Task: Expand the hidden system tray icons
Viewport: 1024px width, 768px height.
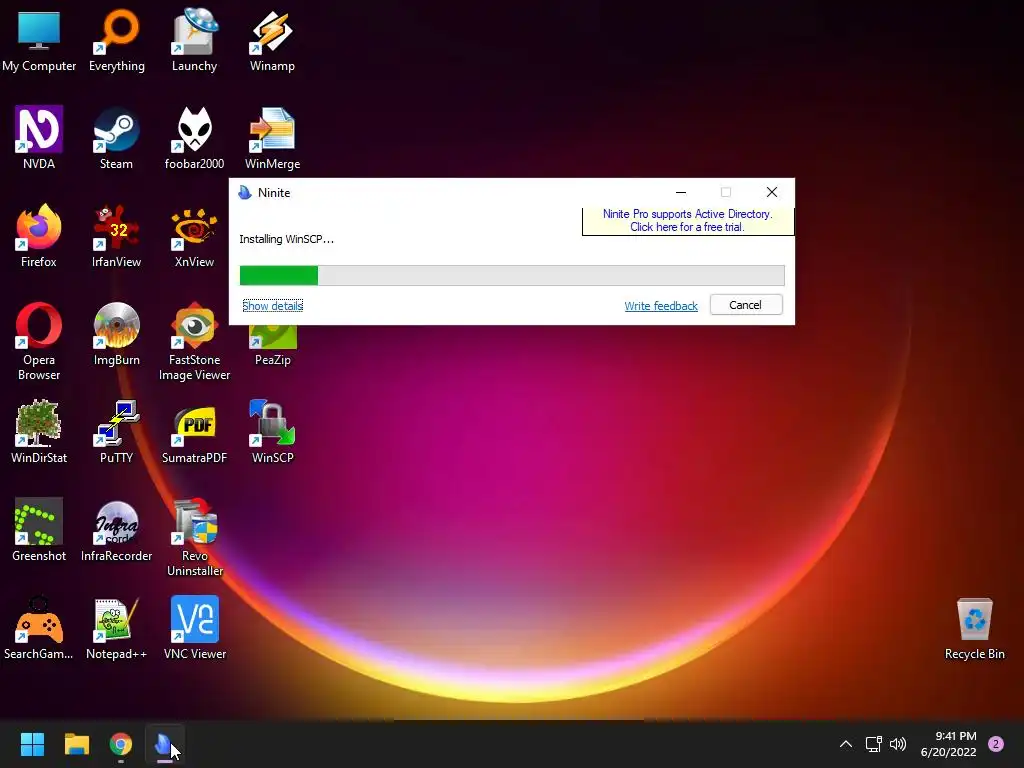Action: (x=846, y=744)
